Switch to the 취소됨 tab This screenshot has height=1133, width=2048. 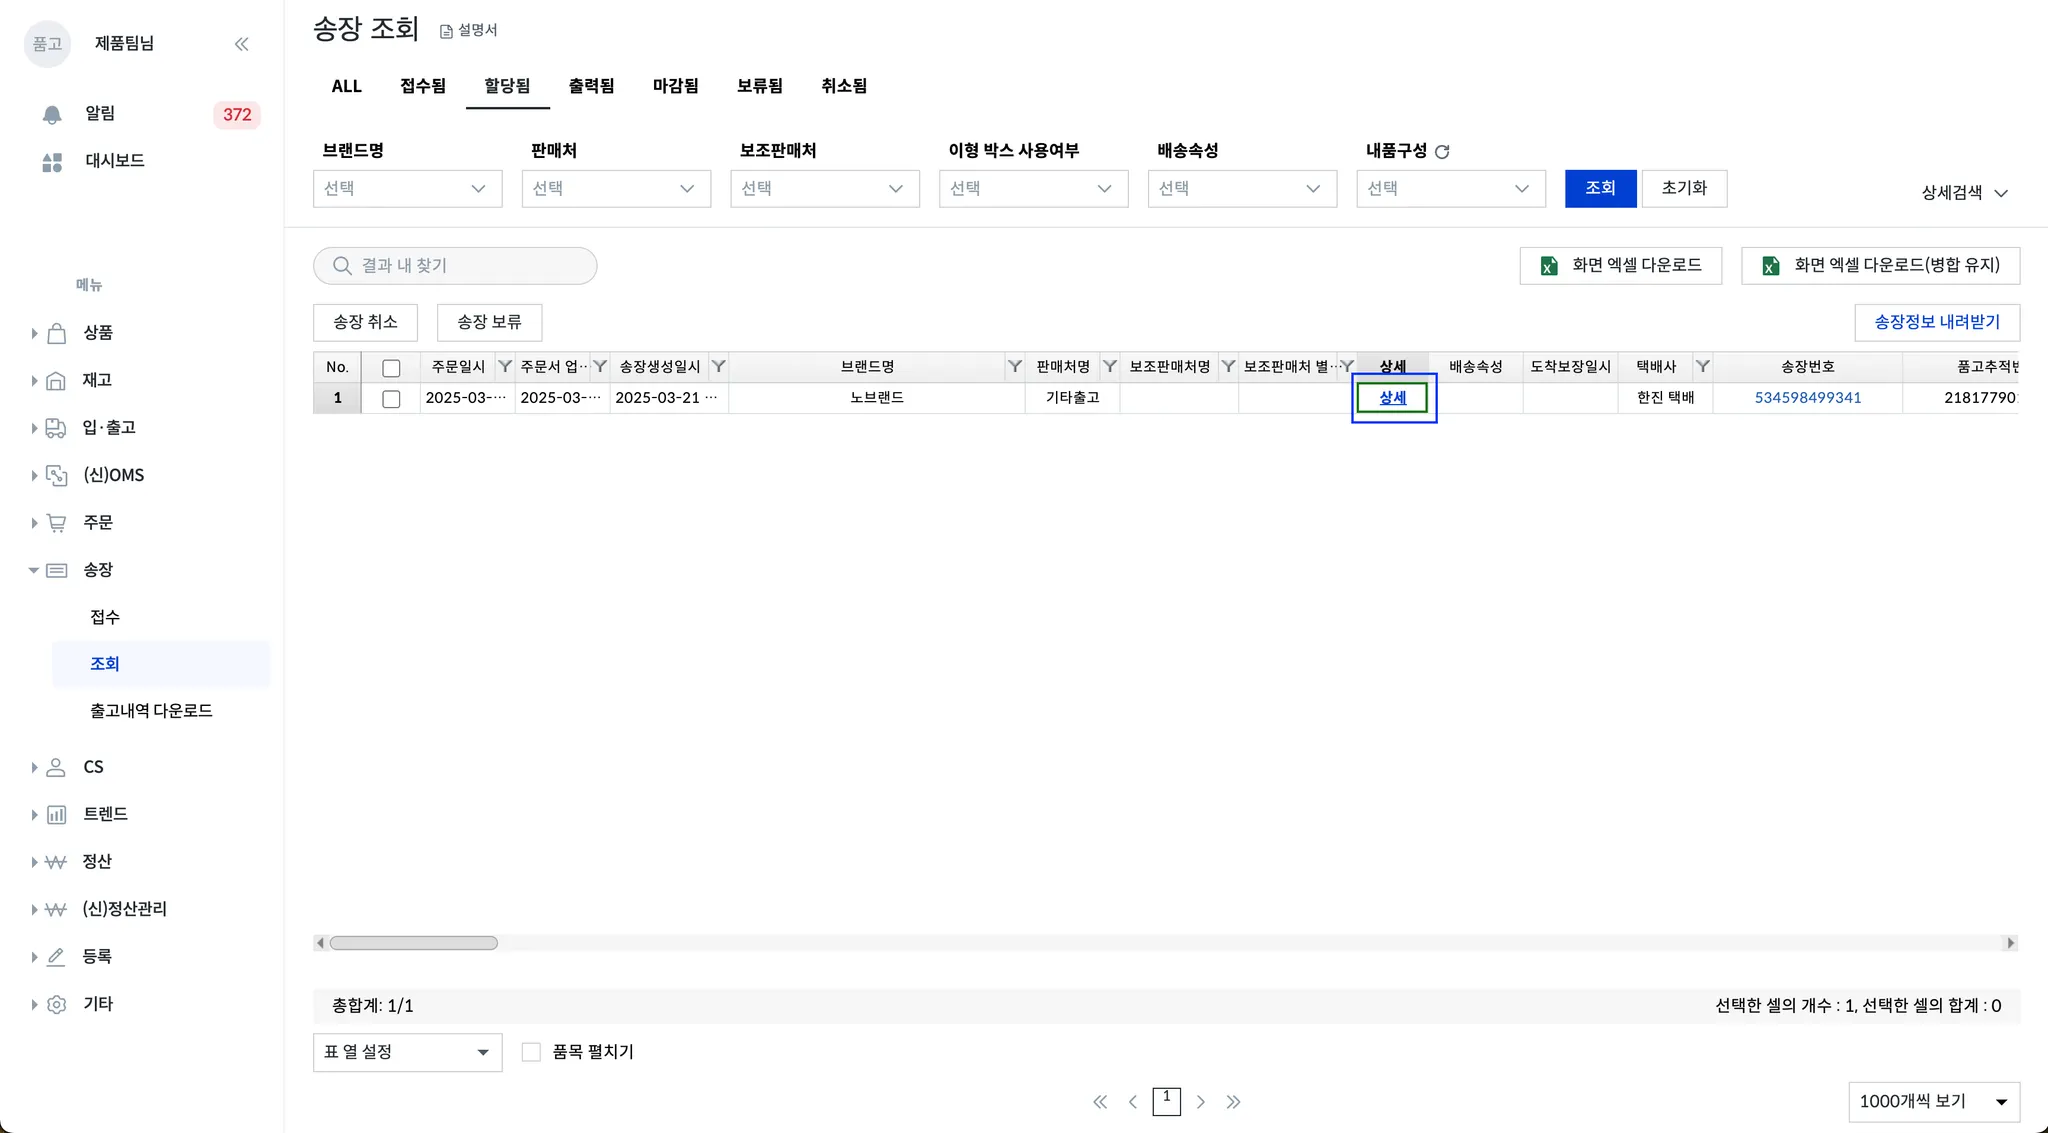point(843,86)
